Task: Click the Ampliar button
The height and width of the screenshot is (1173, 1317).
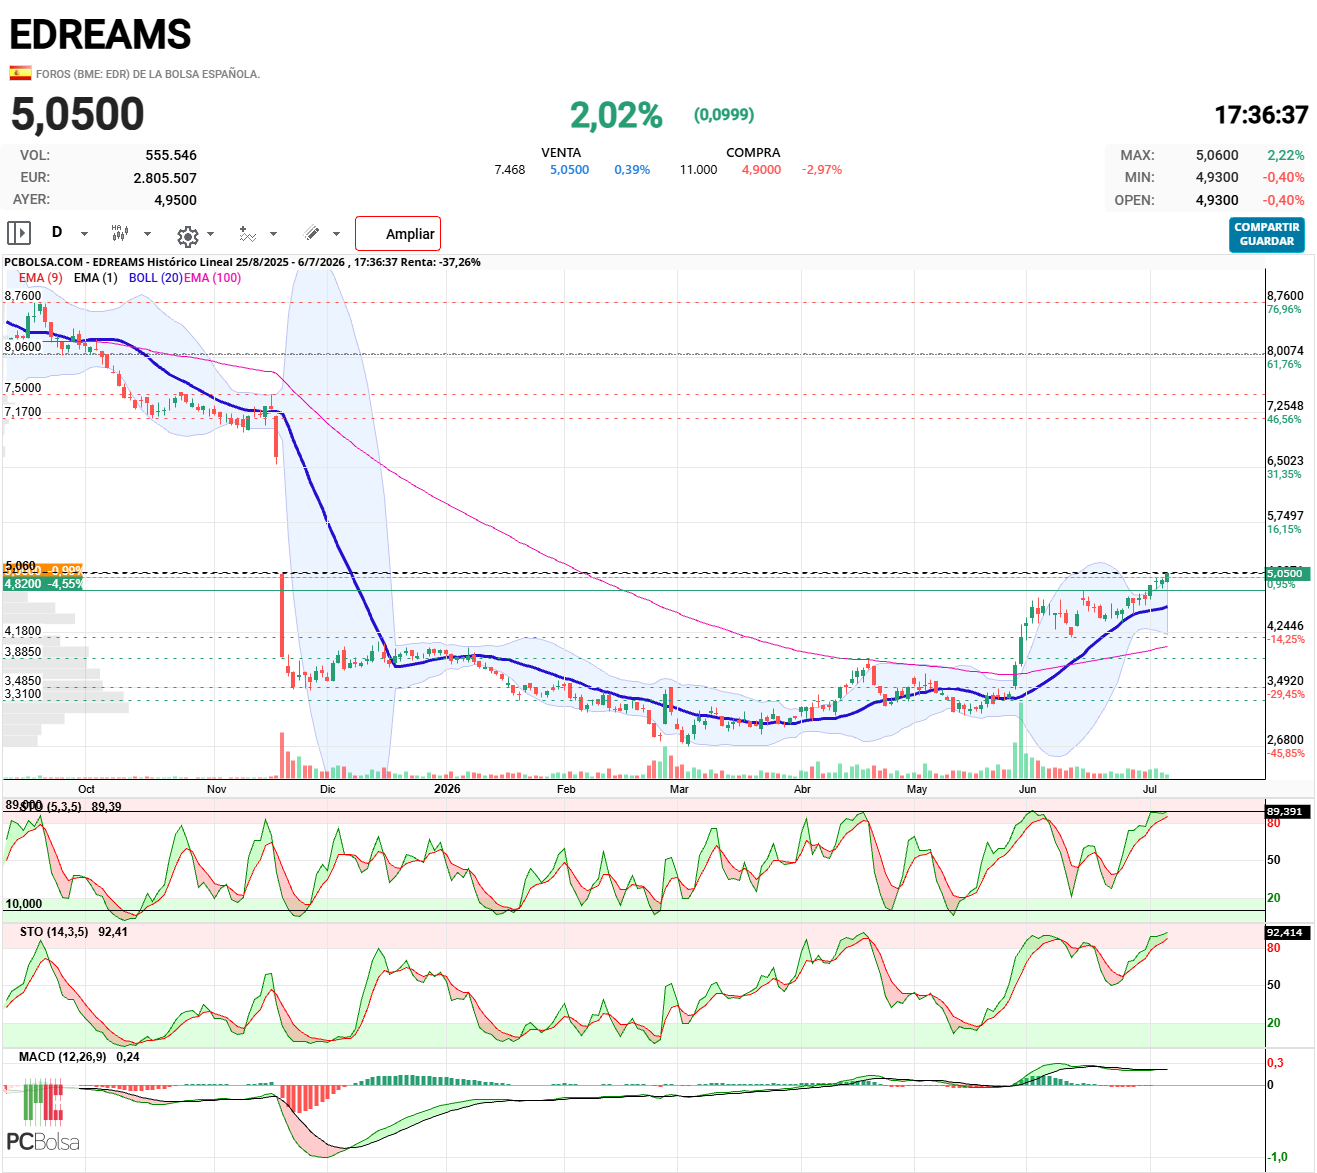Action: (x=398, y=234)
